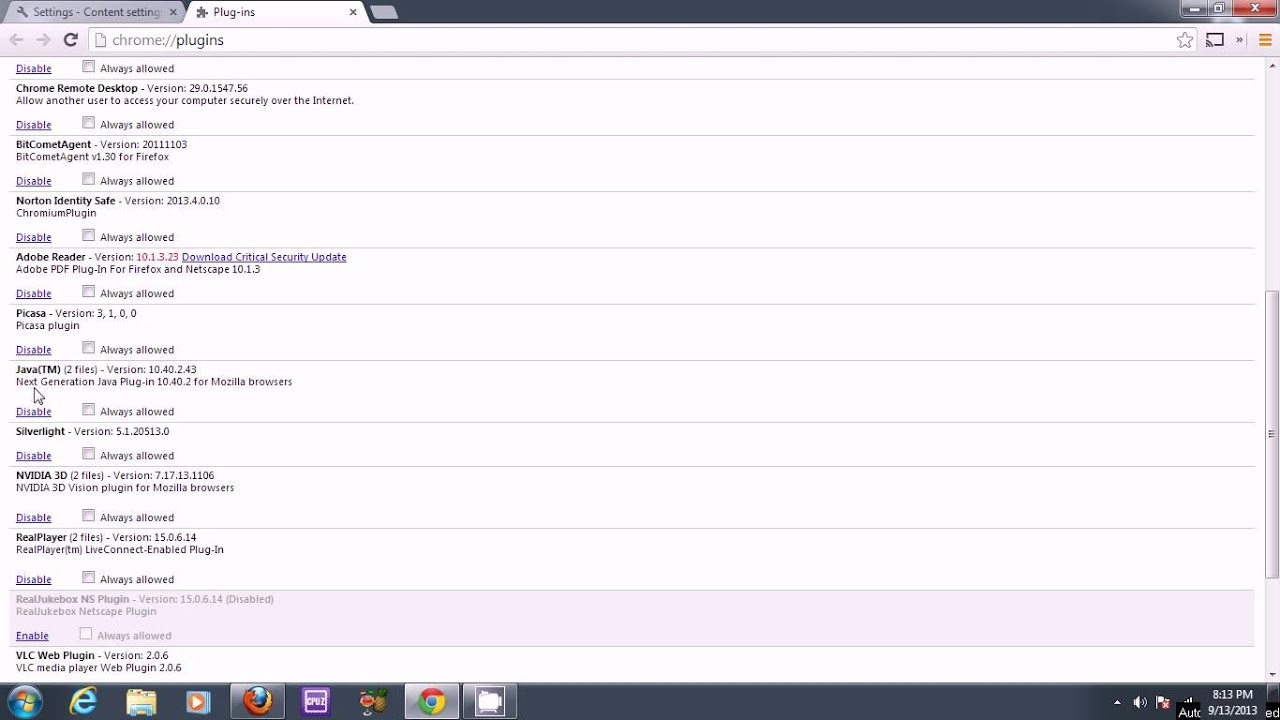Disable the Java(TM) plugin
This screenshot has width=1280, height=720.
33,412
